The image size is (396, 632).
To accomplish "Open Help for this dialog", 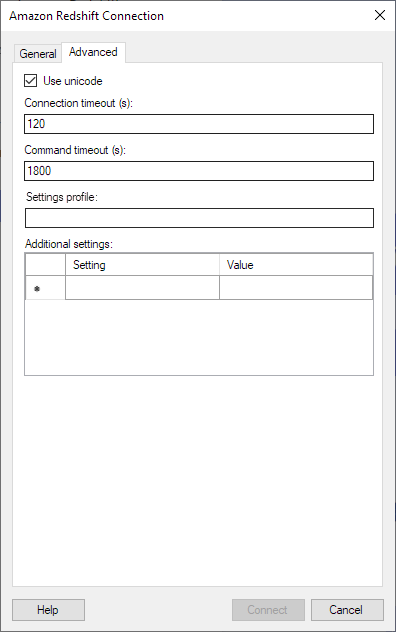I will 48,610.
